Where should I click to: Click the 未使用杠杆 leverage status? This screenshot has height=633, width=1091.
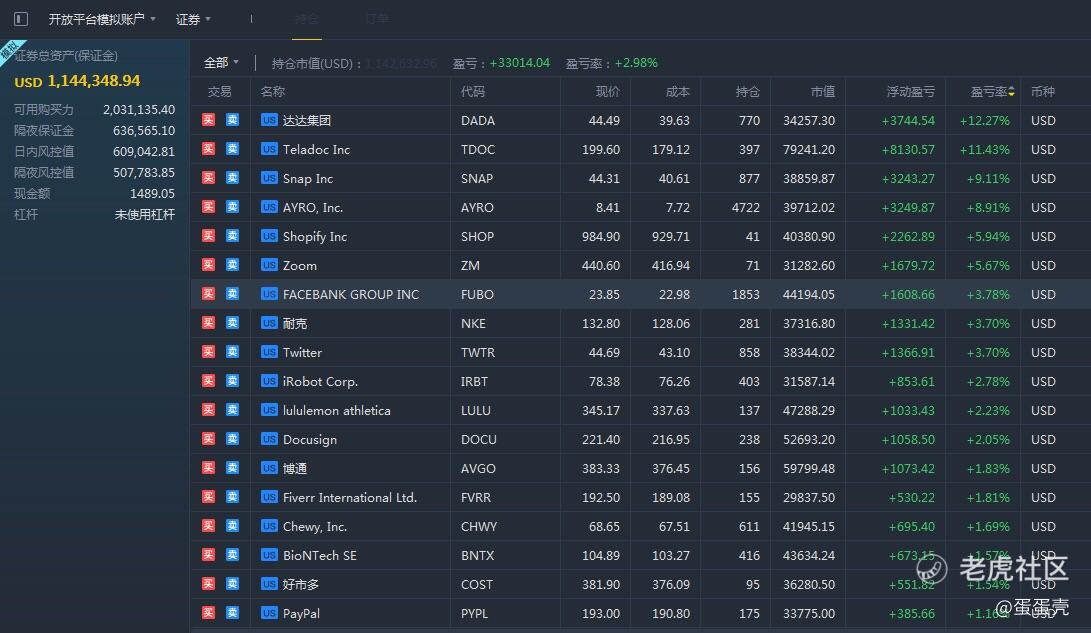145,214
